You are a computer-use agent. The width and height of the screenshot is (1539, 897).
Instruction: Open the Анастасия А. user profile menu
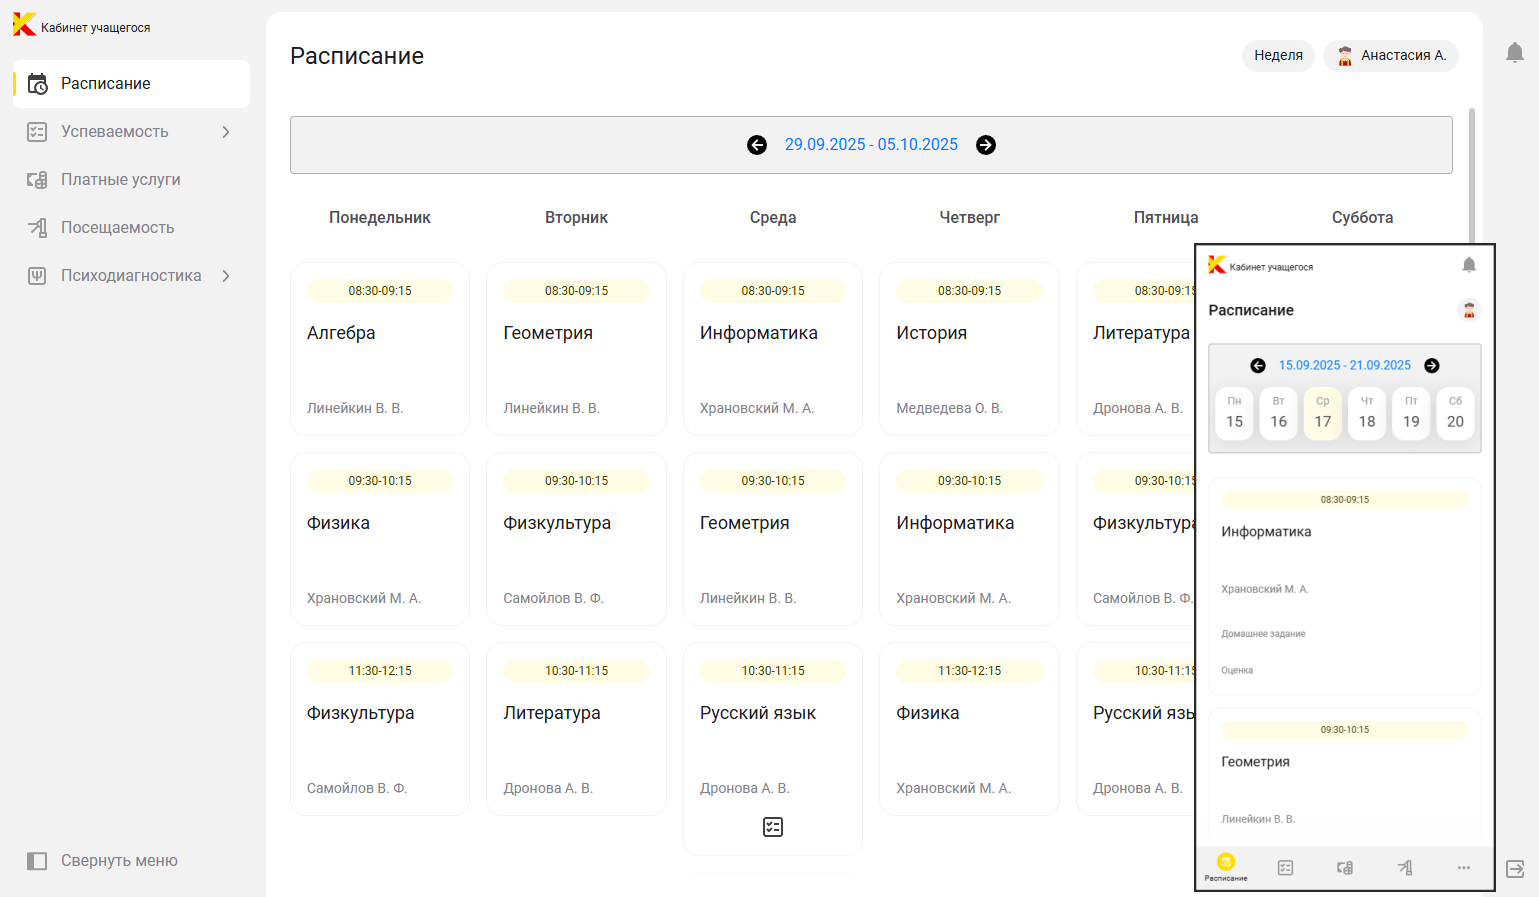coord(1391,56)
